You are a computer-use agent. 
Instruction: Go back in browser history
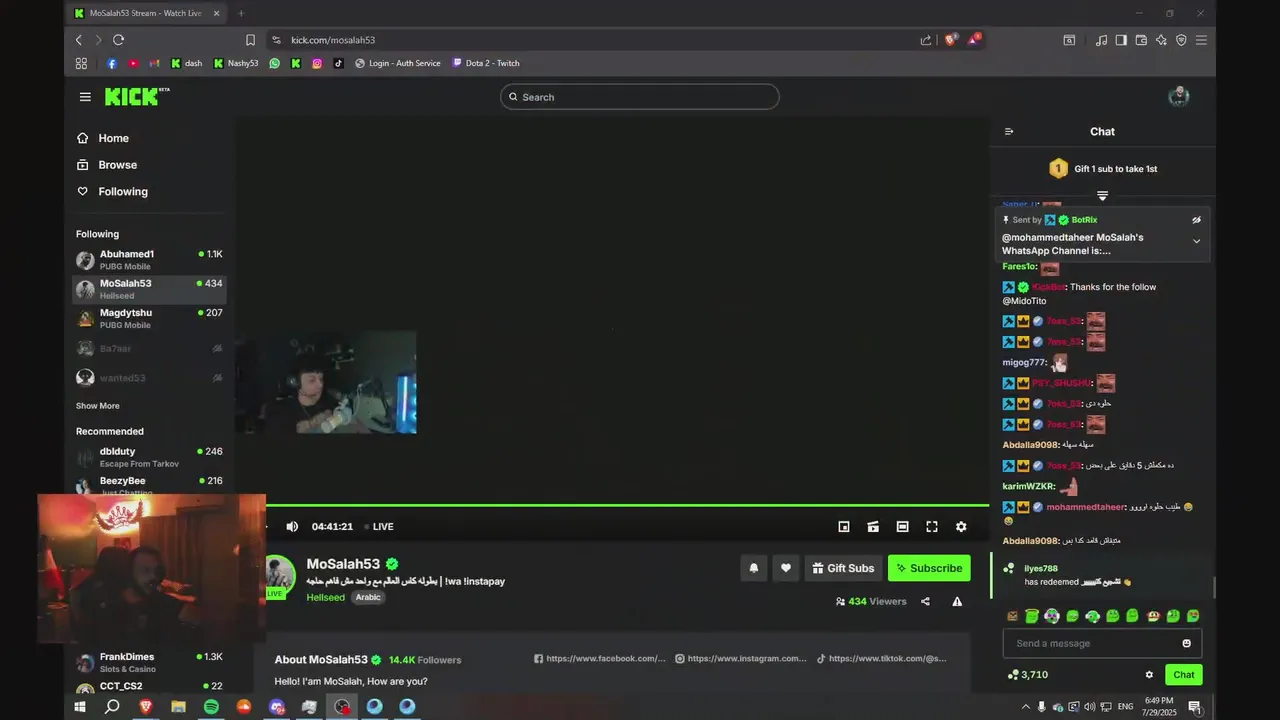point(79,40)
